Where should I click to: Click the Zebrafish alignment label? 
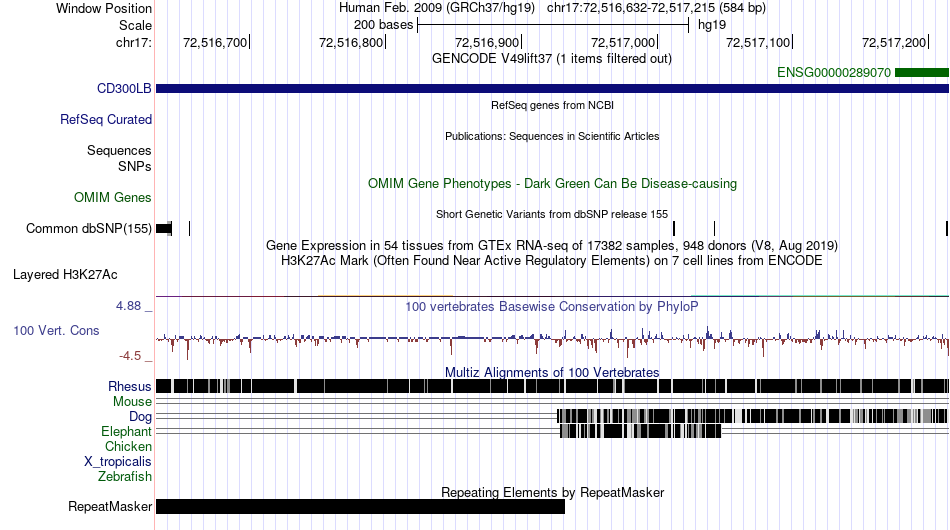(125, 477)
